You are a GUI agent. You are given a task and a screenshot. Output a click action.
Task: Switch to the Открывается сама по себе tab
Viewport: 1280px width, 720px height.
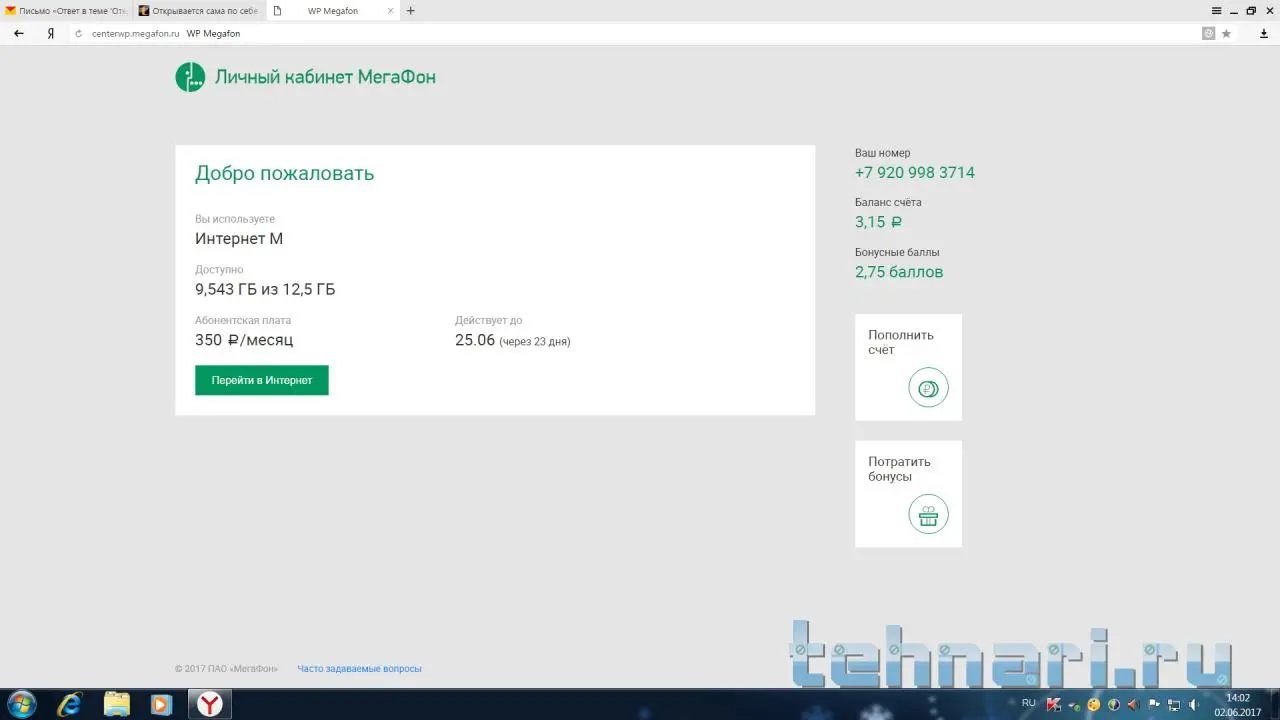coord(199,11)
